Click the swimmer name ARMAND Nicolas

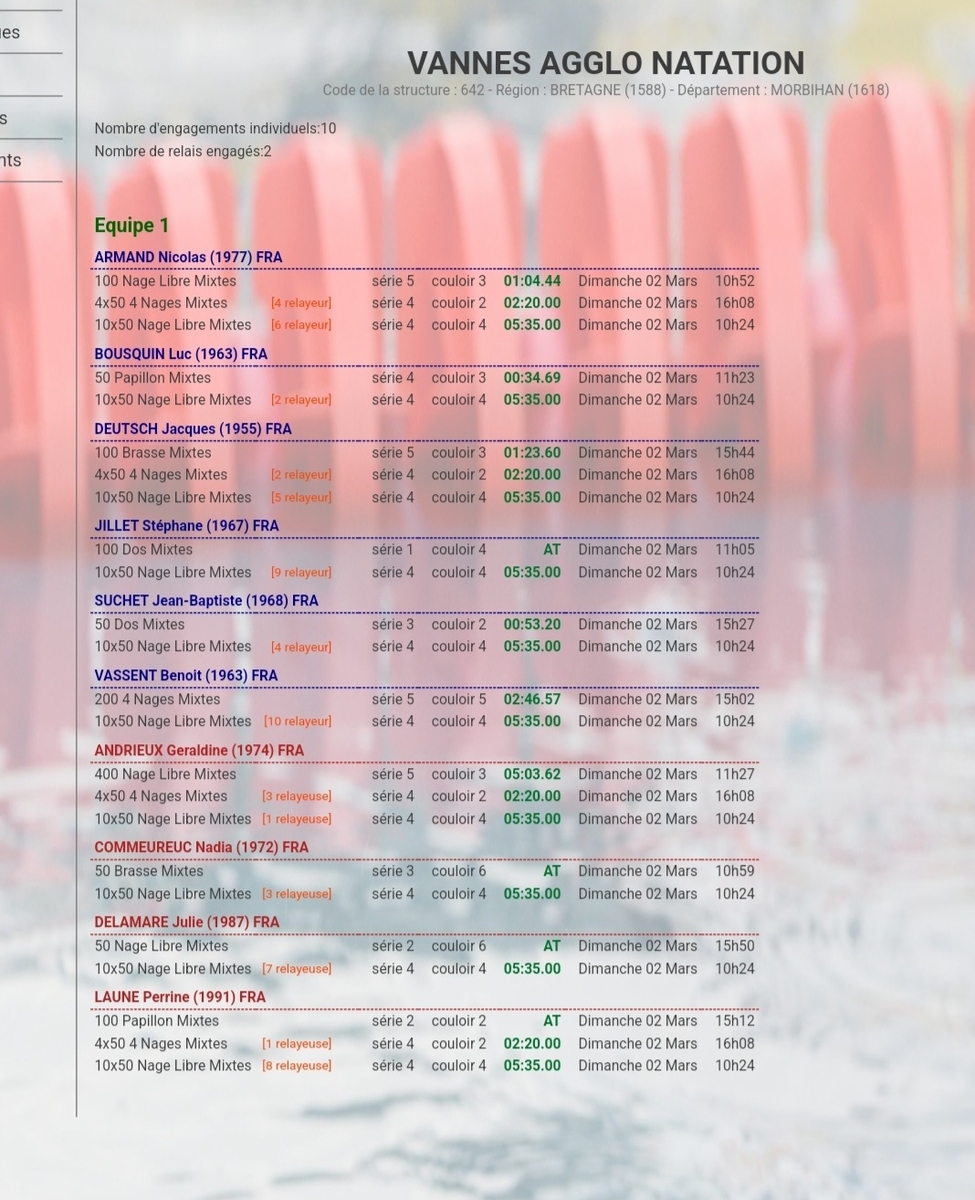click(188, 257)
